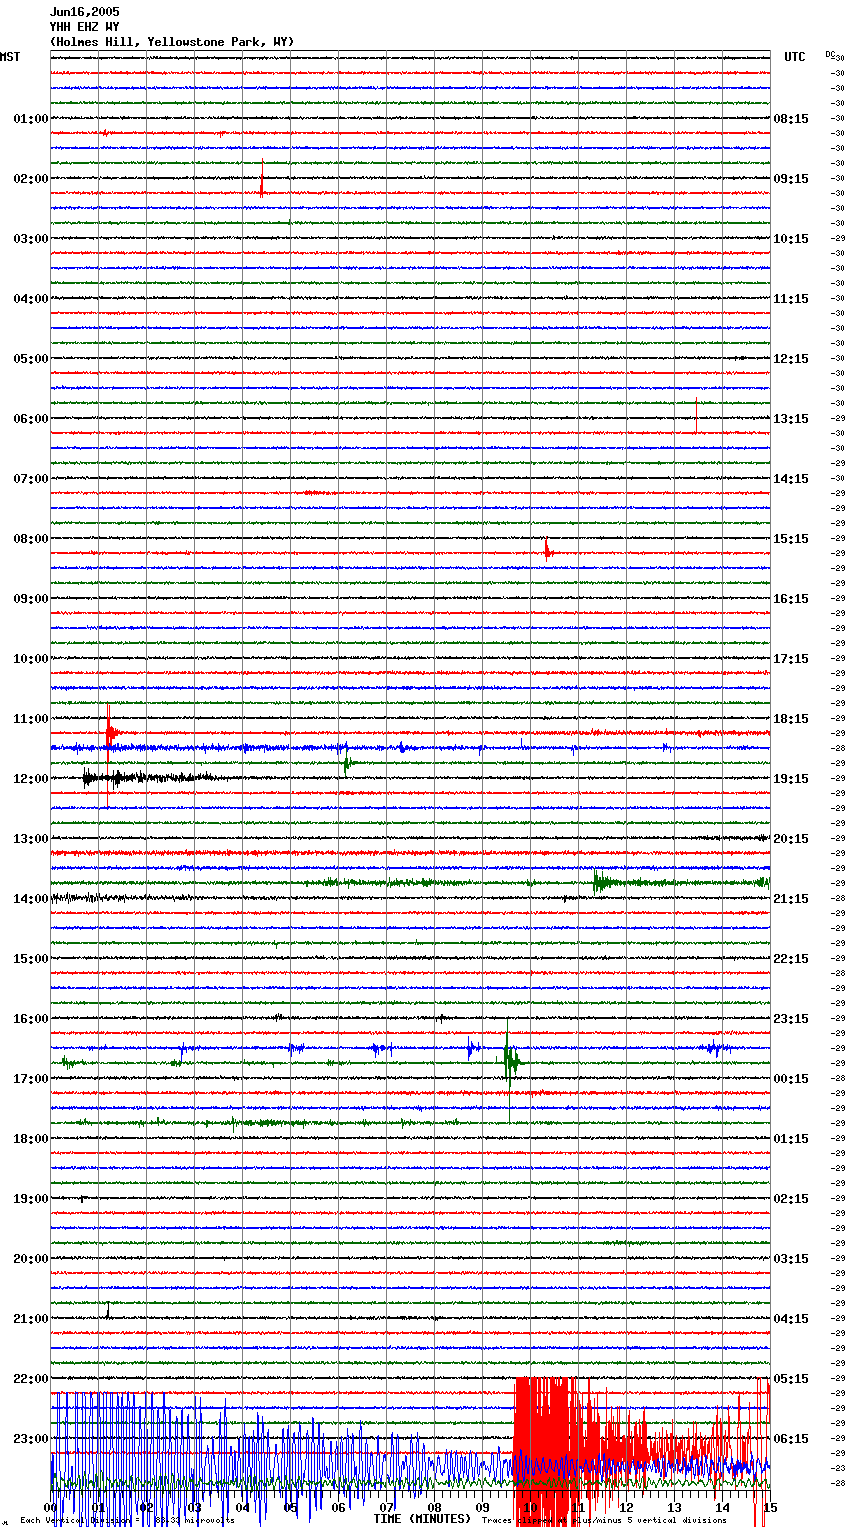Select the 18:00 MST time label

pos(31,1139)
